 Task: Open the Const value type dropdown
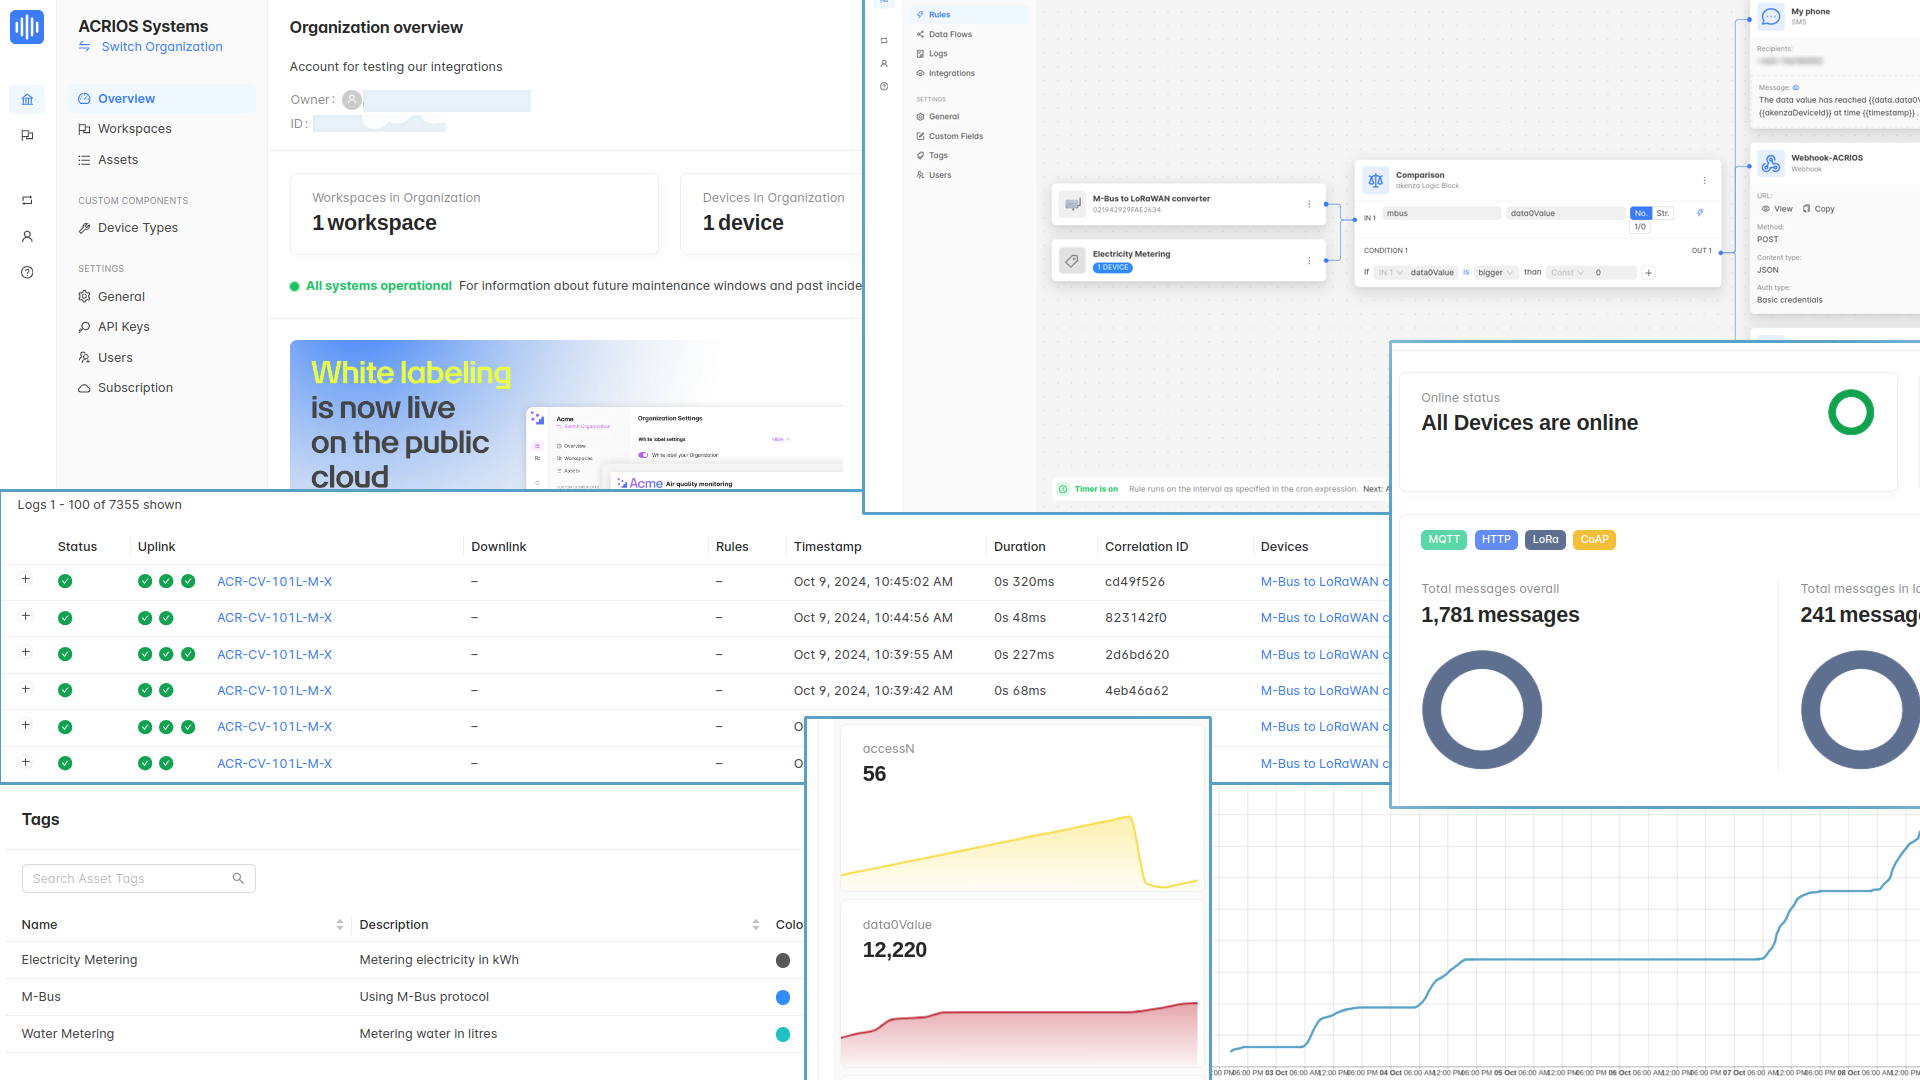[1567, 273]
